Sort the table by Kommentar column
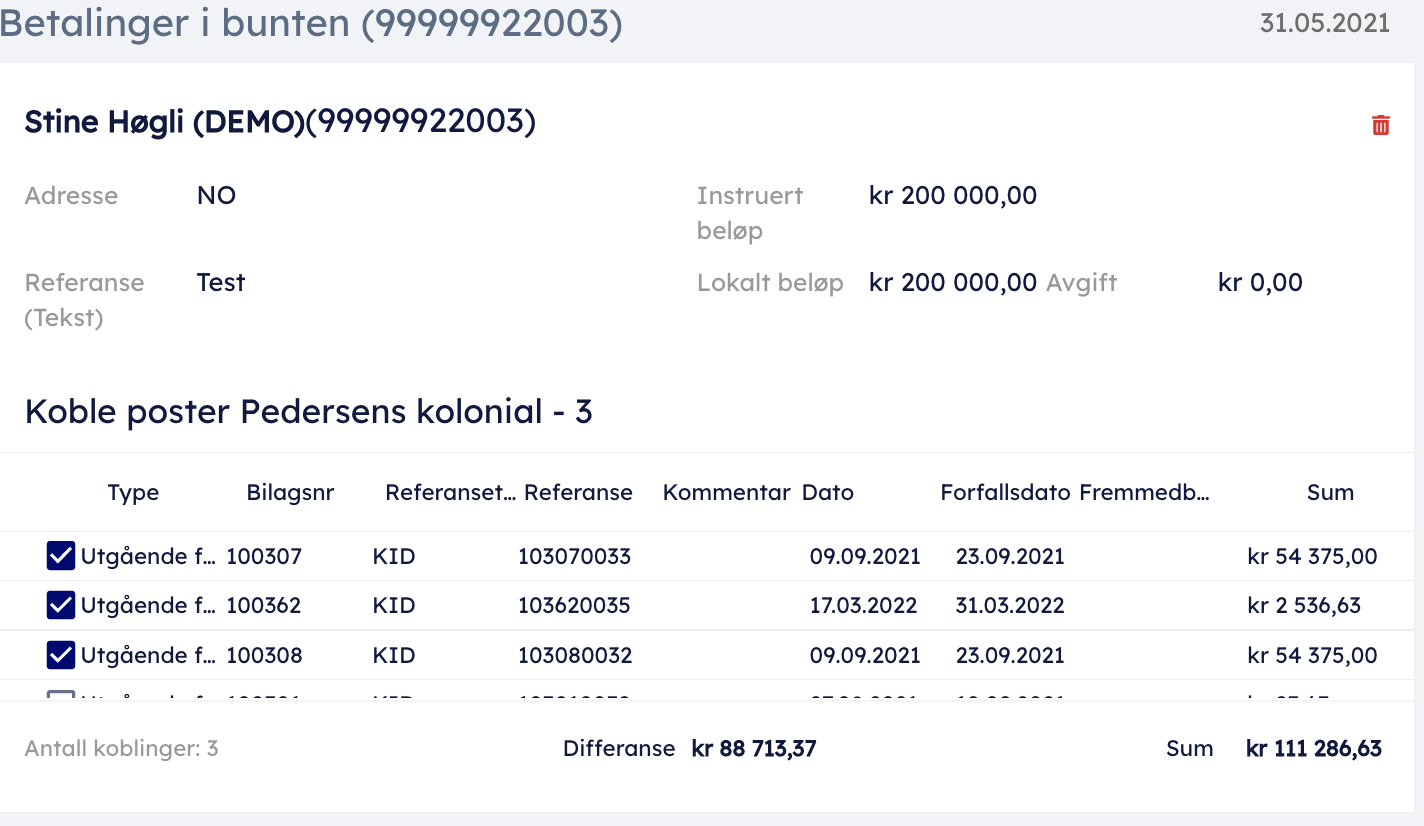1424x826 pixels. tap(726, 492)
